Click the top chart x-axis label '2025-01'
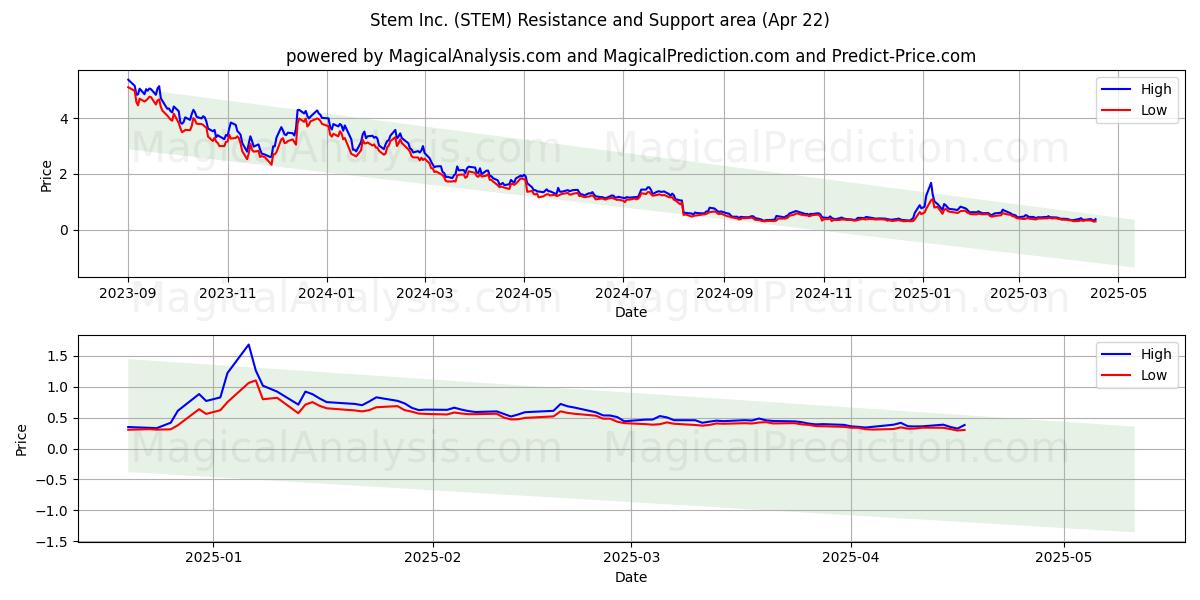1200x600 pixels. (922, 293)
